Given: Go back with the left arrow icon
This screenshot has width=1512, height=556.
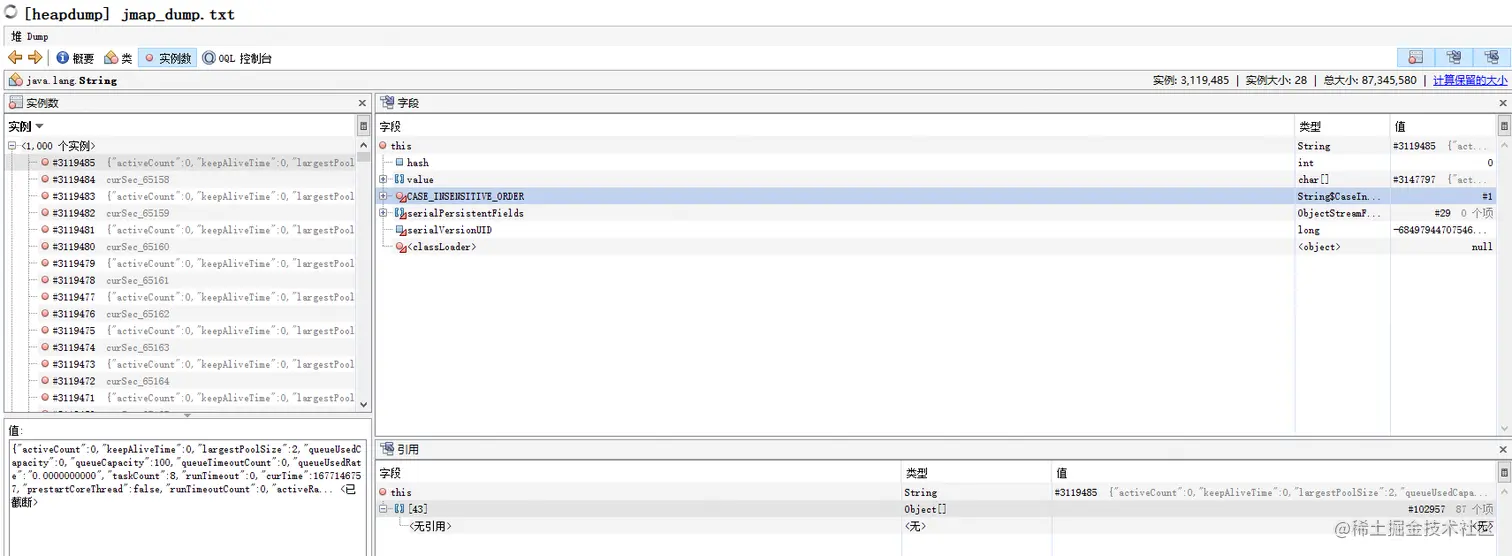Looking at the screenshot, I should (15, 58).
